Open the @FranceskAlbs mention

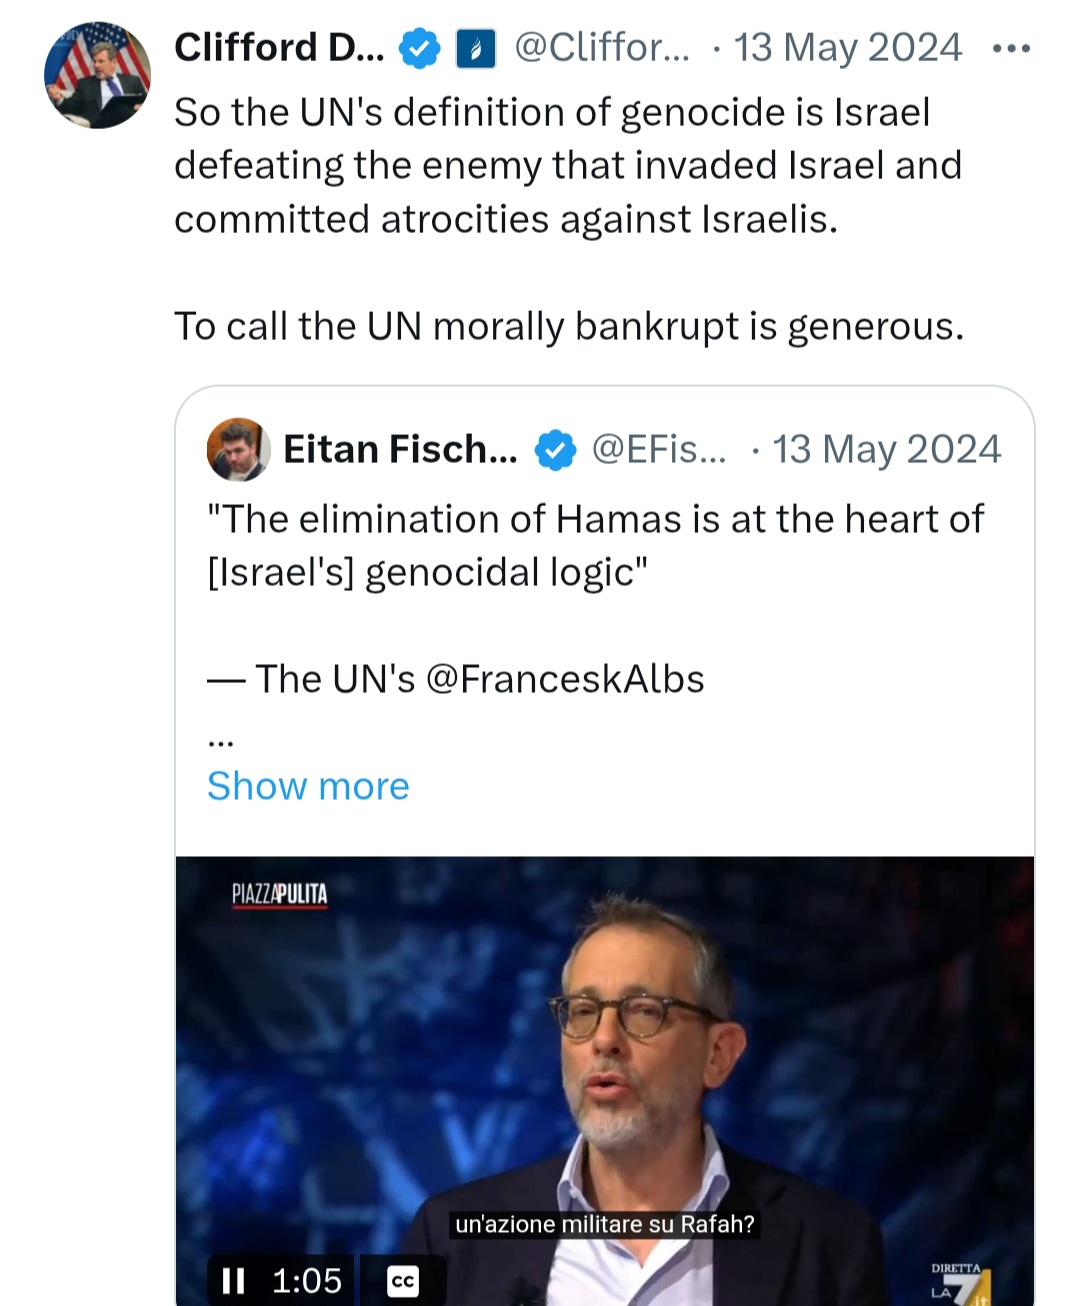[565, 679]
